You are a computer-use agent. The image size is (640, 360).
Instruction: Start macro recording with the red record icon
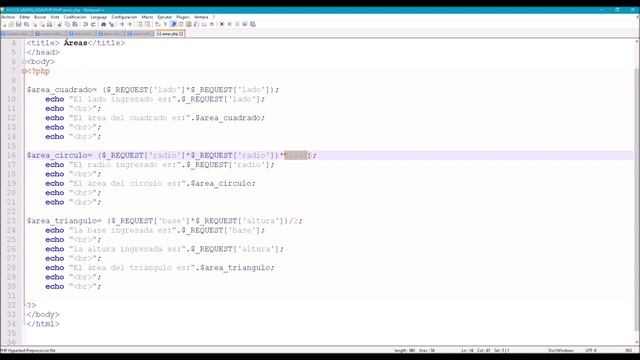coord(222,24)
